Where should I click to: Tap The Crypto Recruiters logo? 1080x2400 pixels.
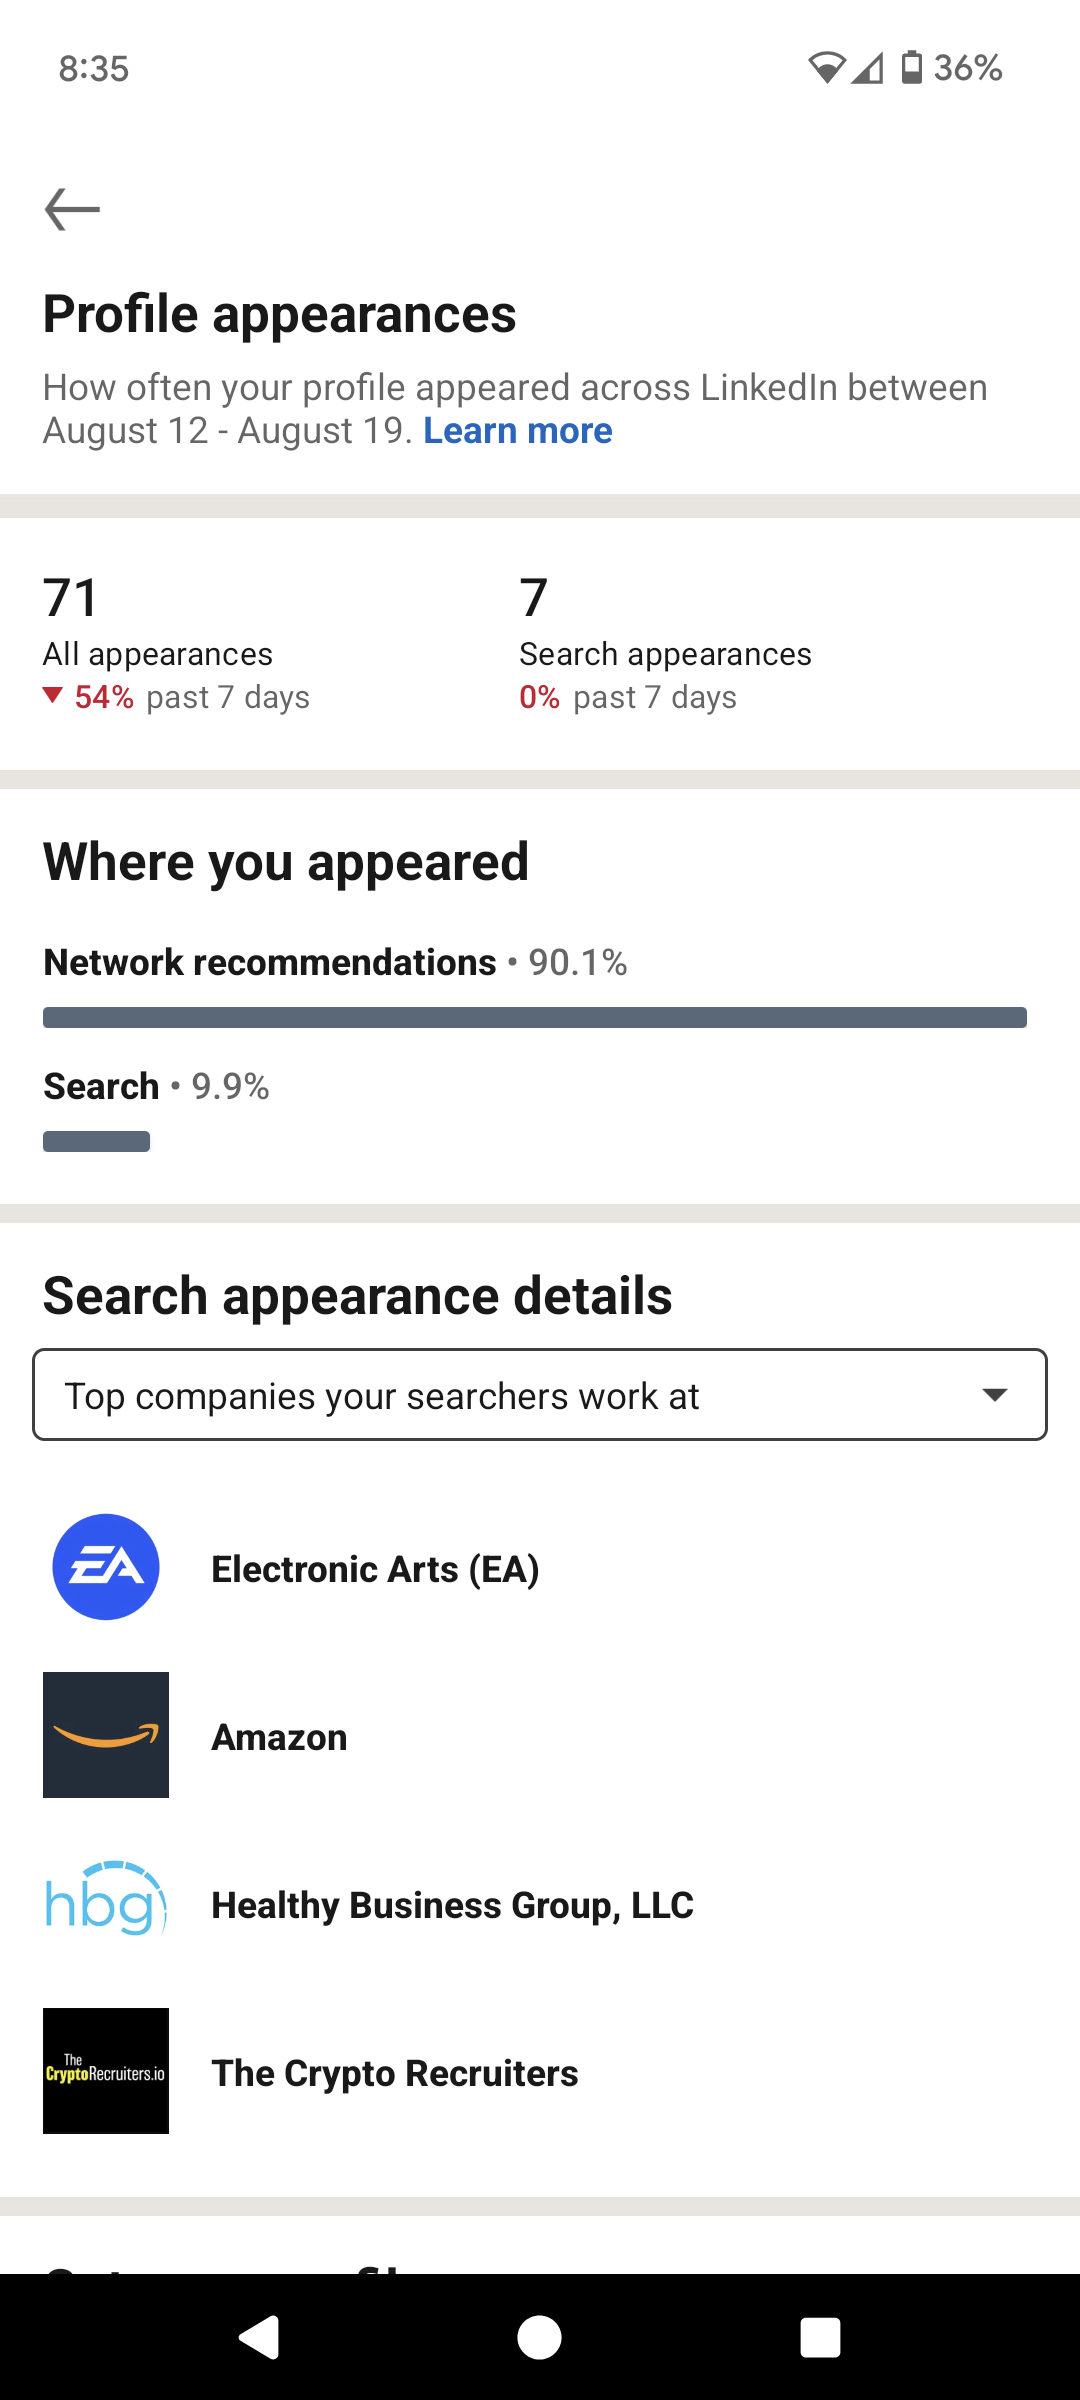106,2071
